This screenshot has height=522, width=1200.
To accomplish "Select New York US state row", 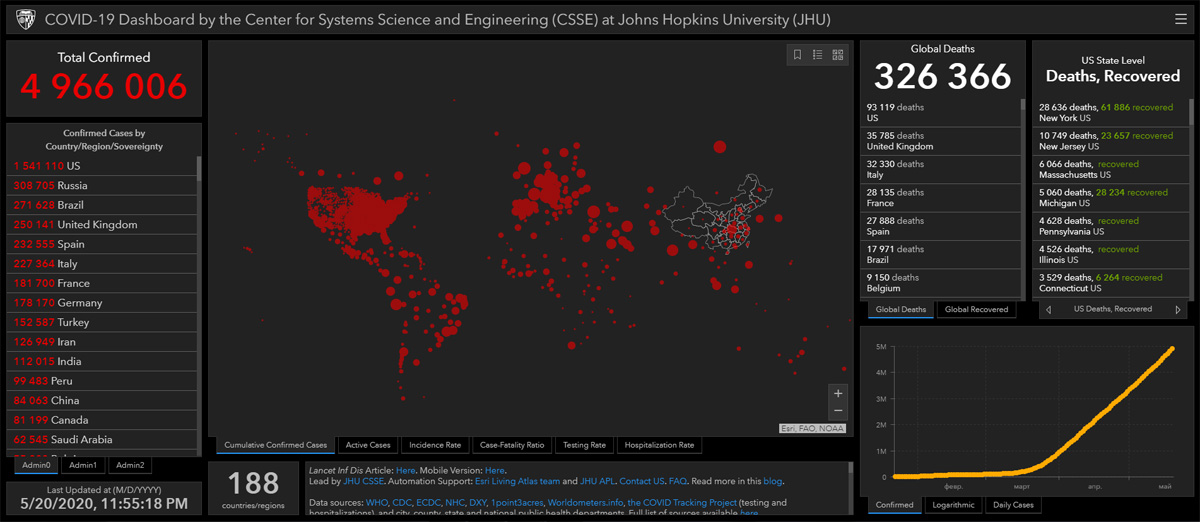I will click(x=1111, y=112).
